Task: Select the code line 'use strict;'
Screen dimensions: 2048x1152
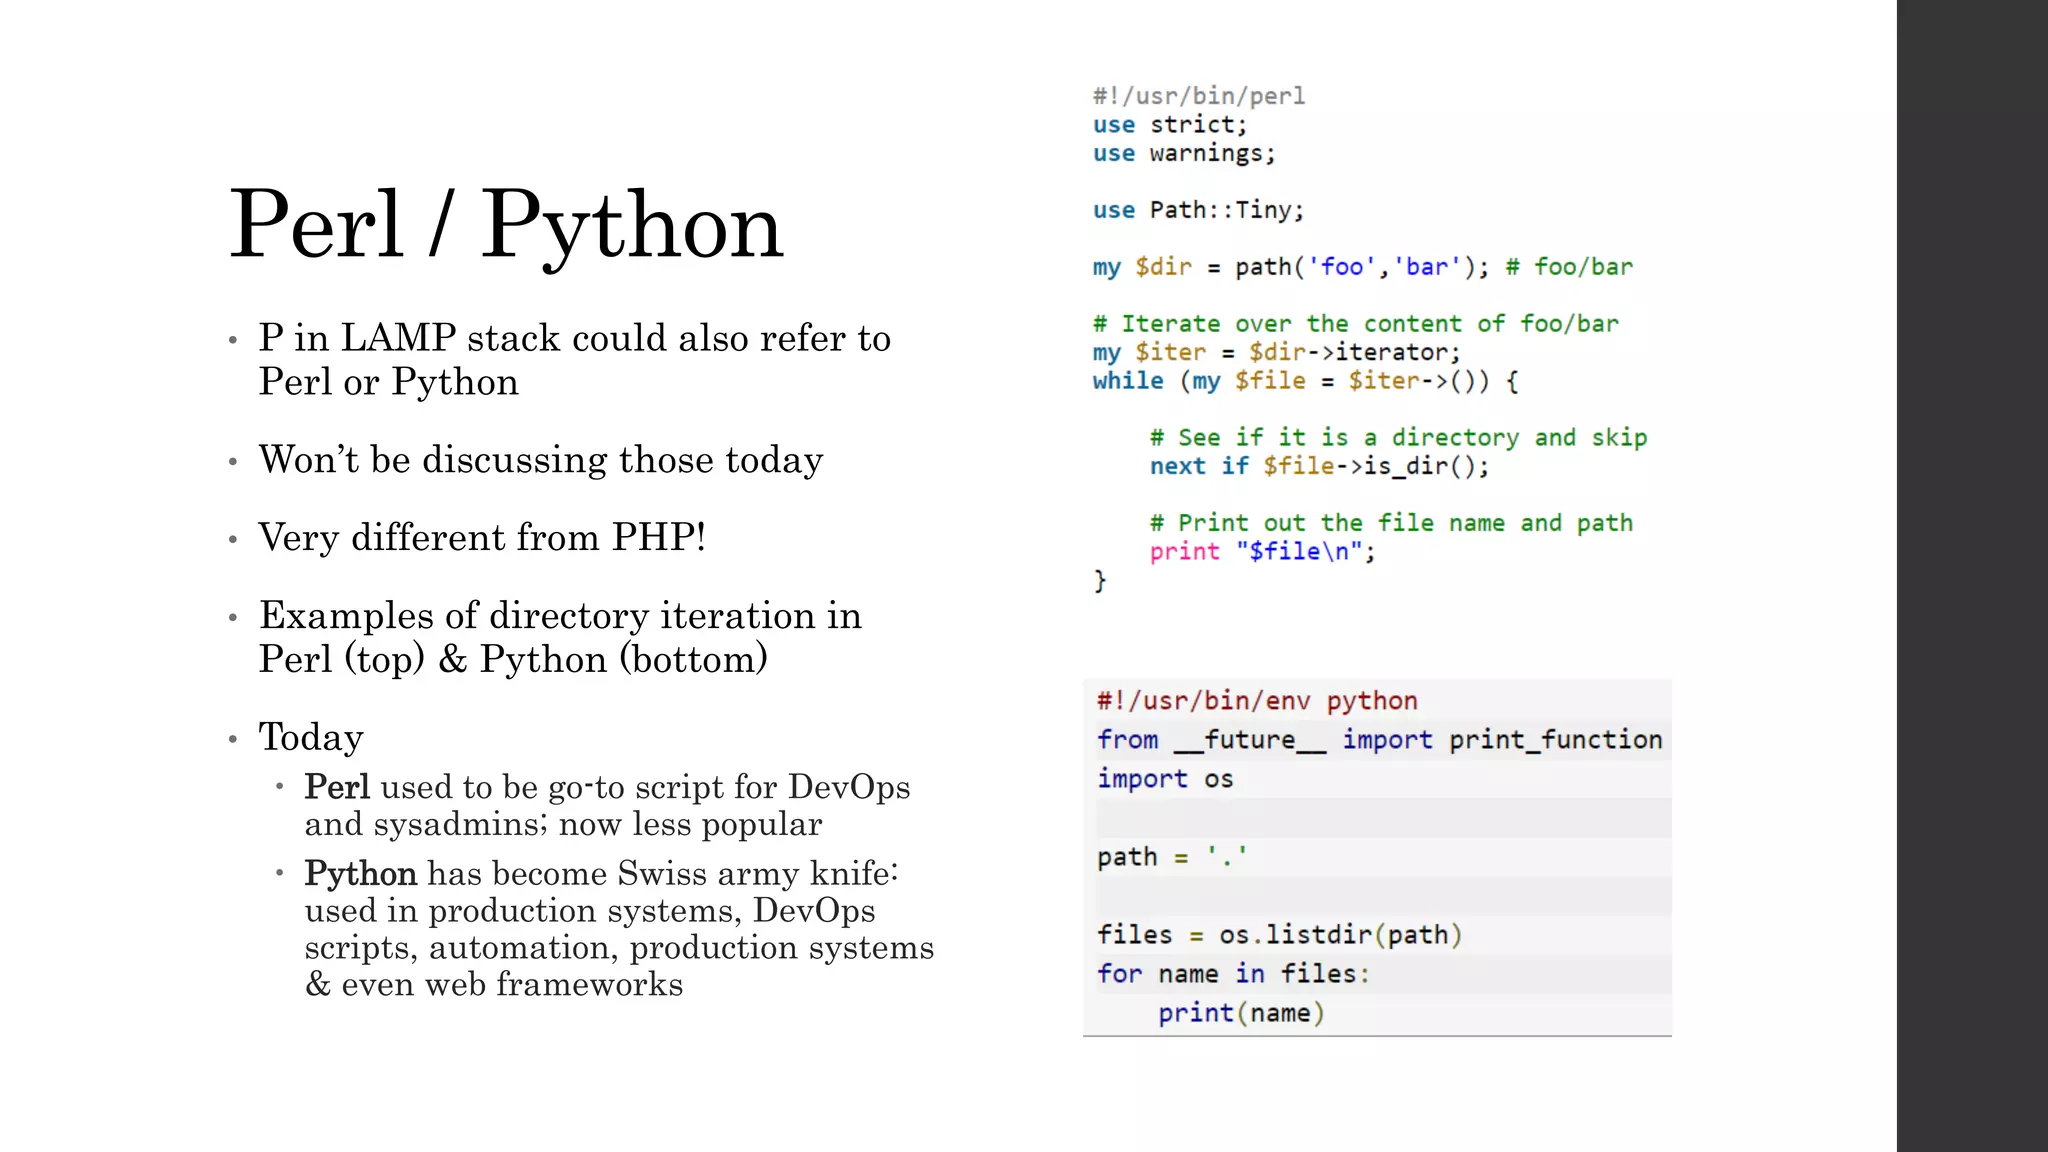Action: click(x=1170, y=125)
